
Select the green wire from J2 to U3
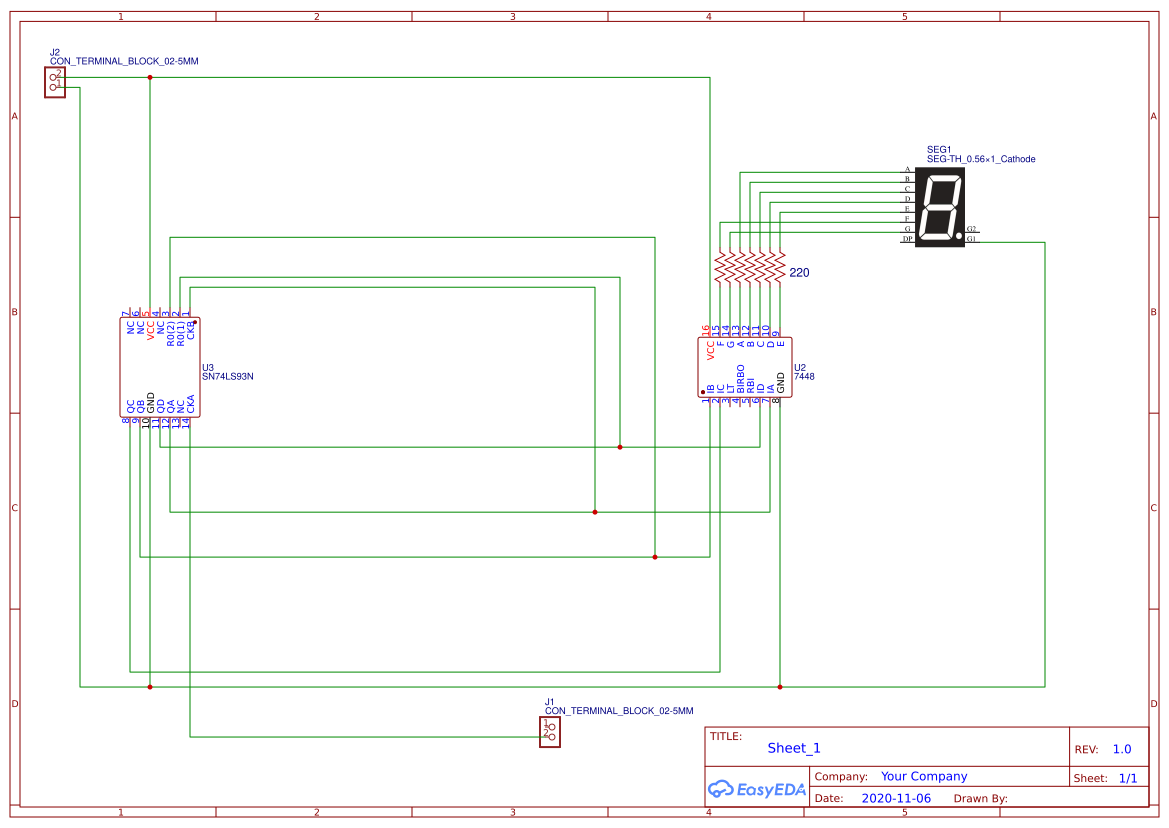coord(150,200)
